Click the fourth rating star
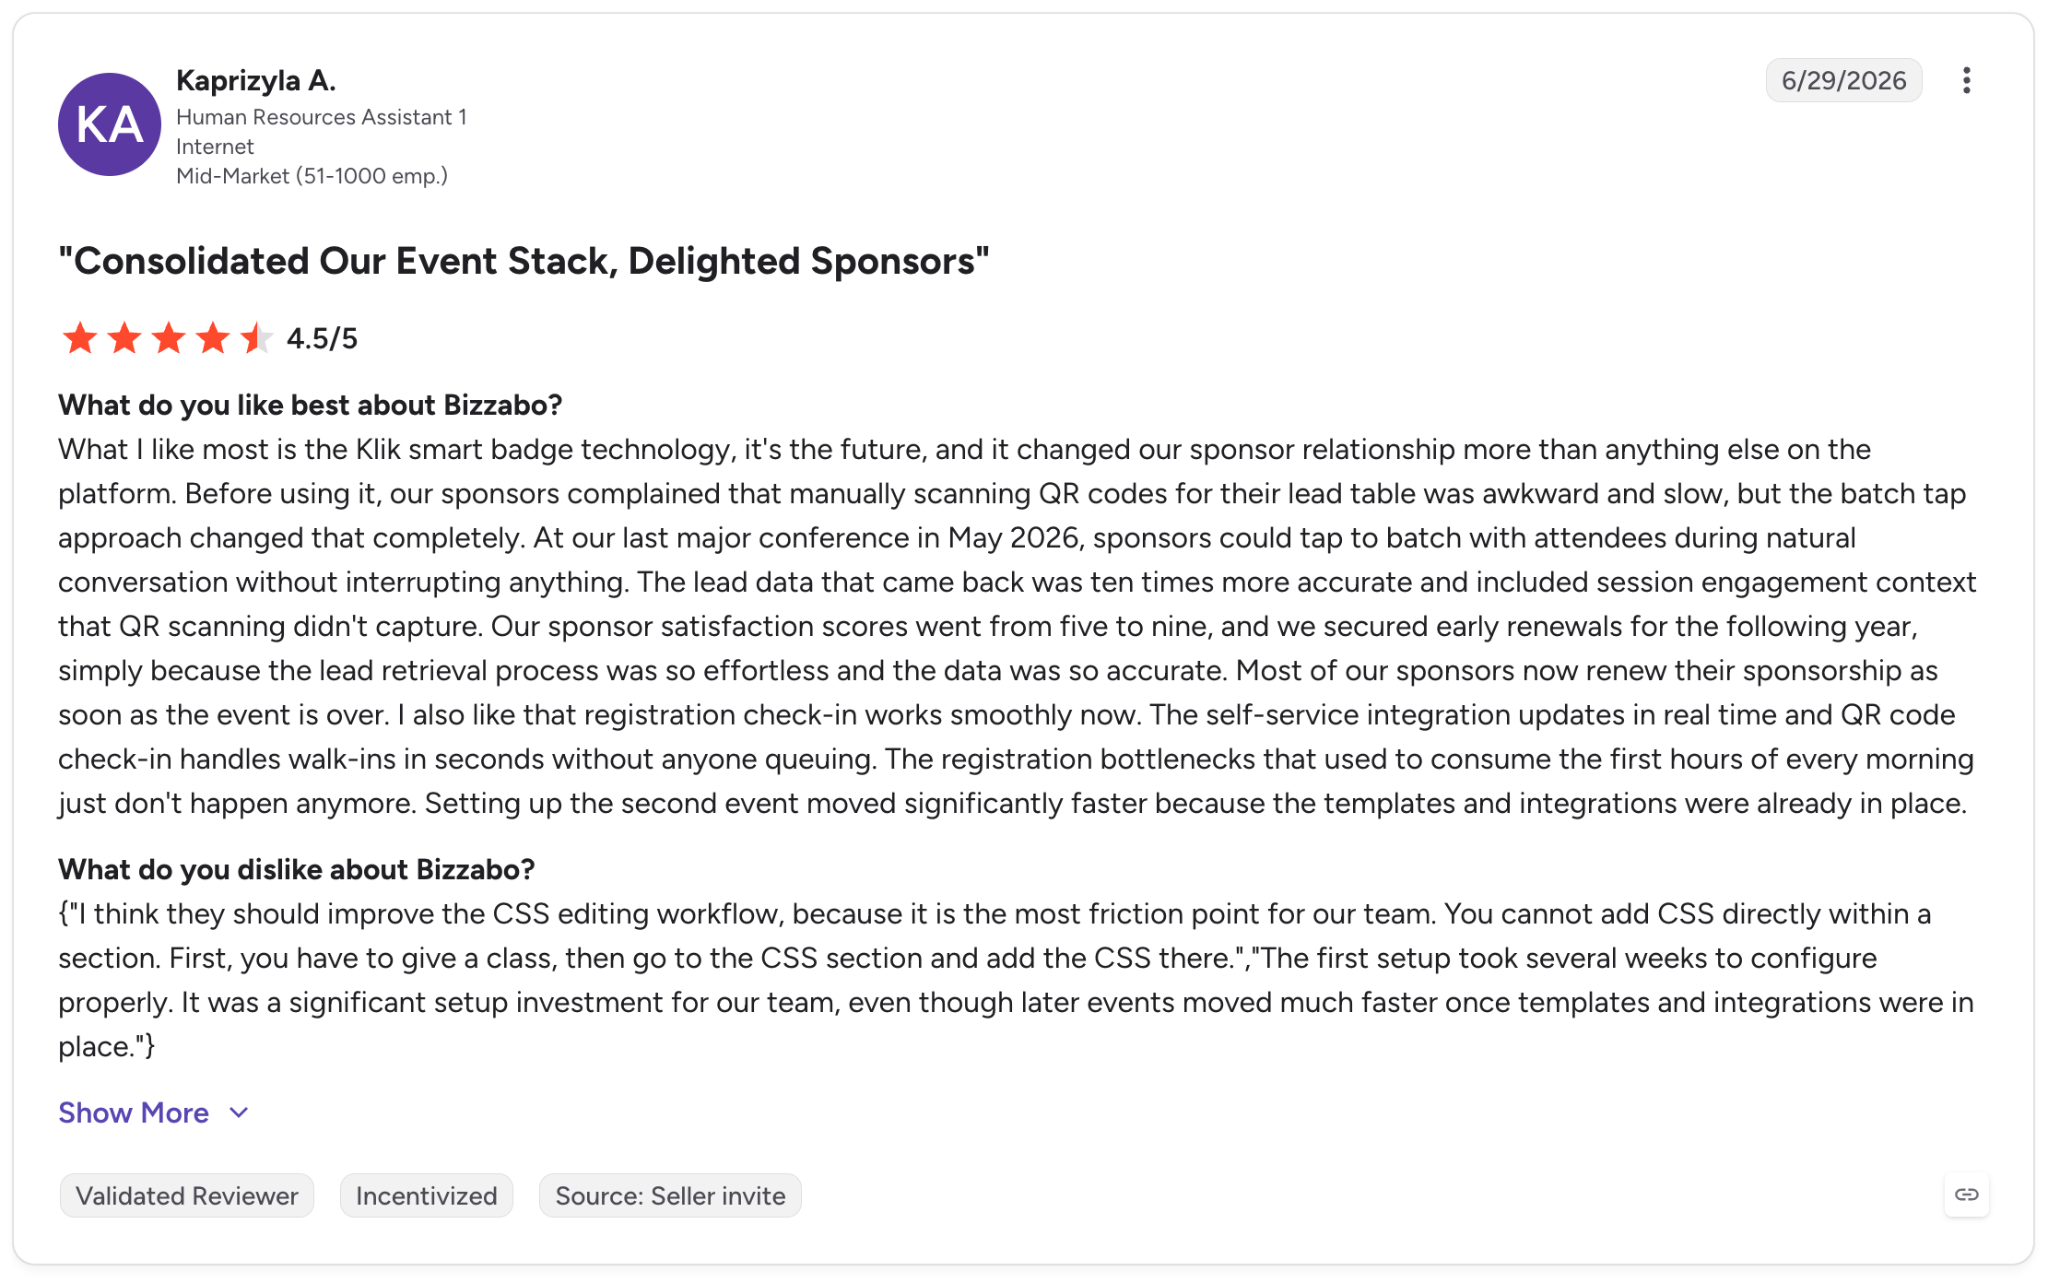Screen dimensions: 2048x1279 pyautogui.click(x=212, y=338)
